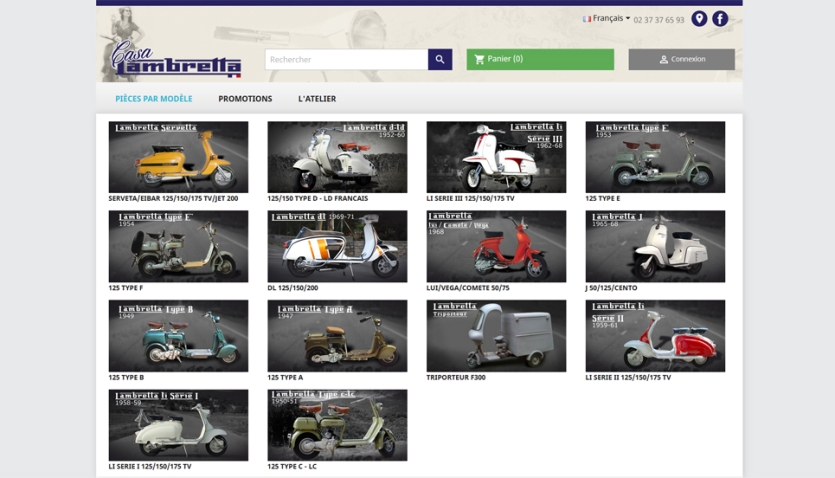Select the Type E 1953 scooter thumbnail
835x478 pixels.
coord(655,157)
